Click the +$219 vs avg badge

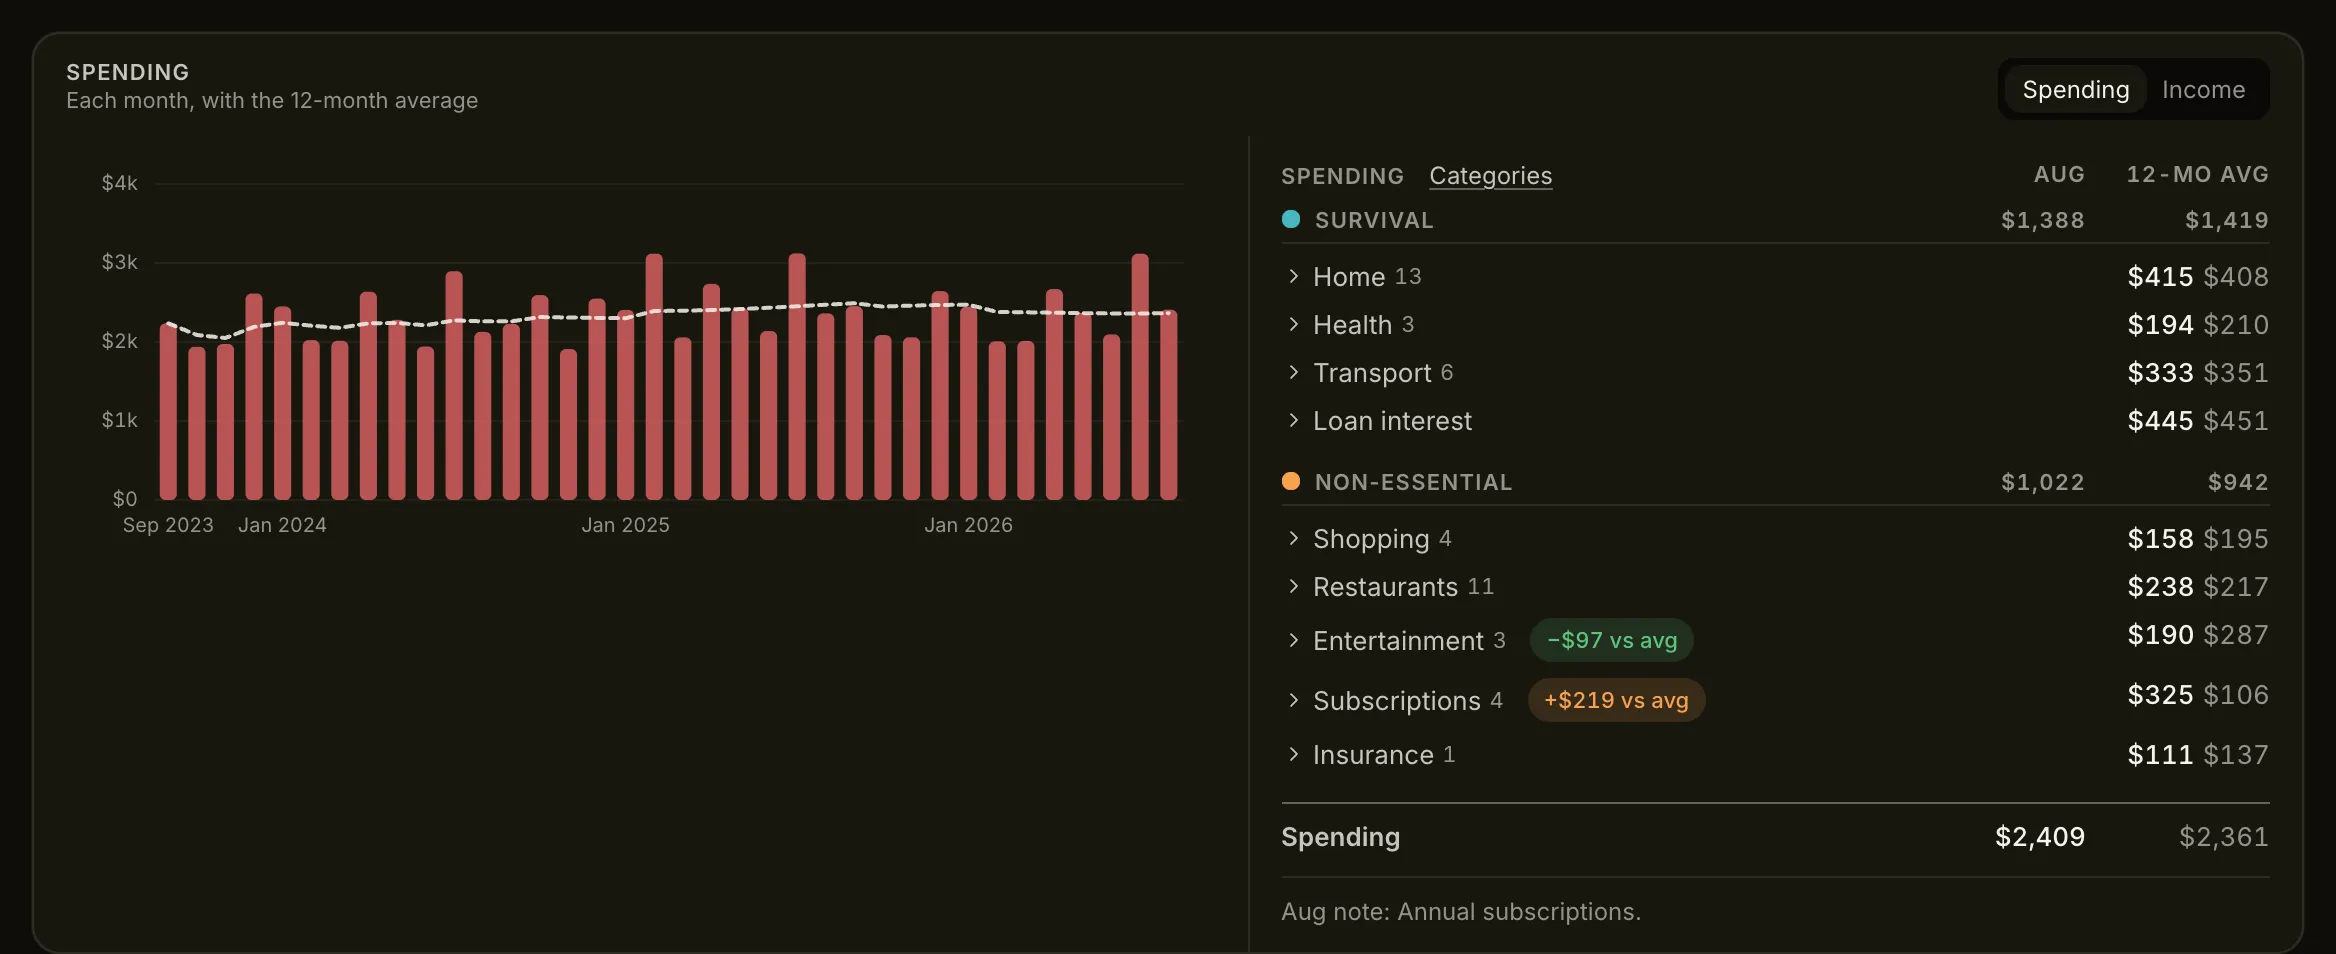pos(1616,700)
